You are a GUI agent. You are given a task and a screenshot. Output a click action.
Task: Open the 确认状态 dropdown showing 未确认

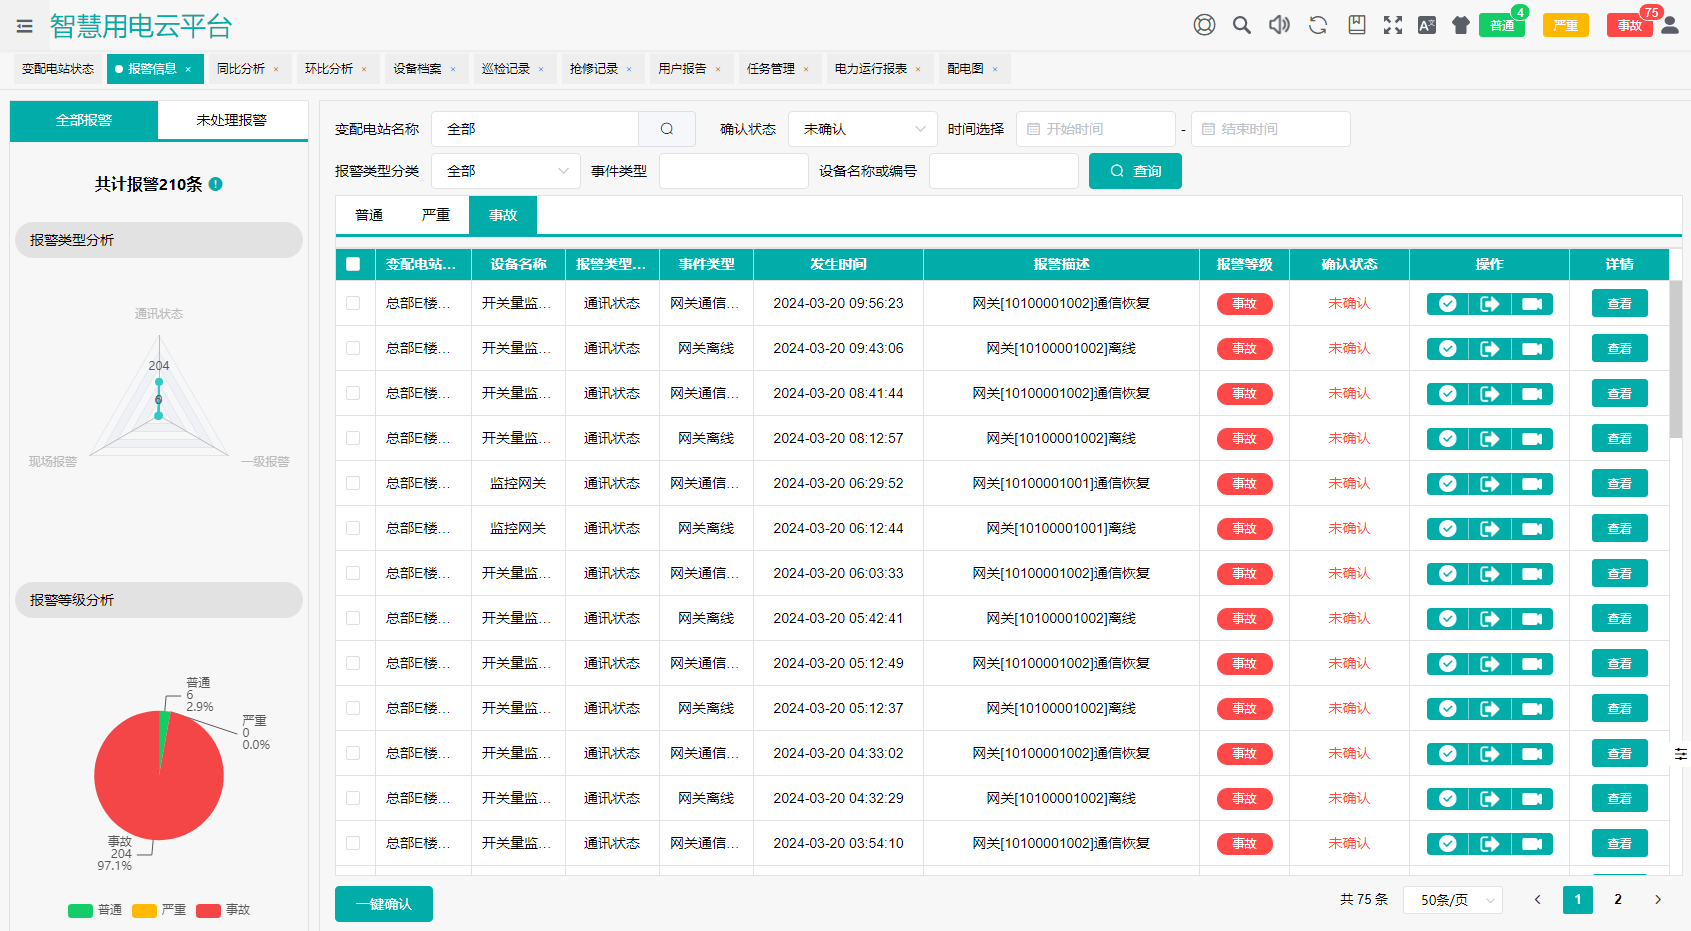[863, 129]
